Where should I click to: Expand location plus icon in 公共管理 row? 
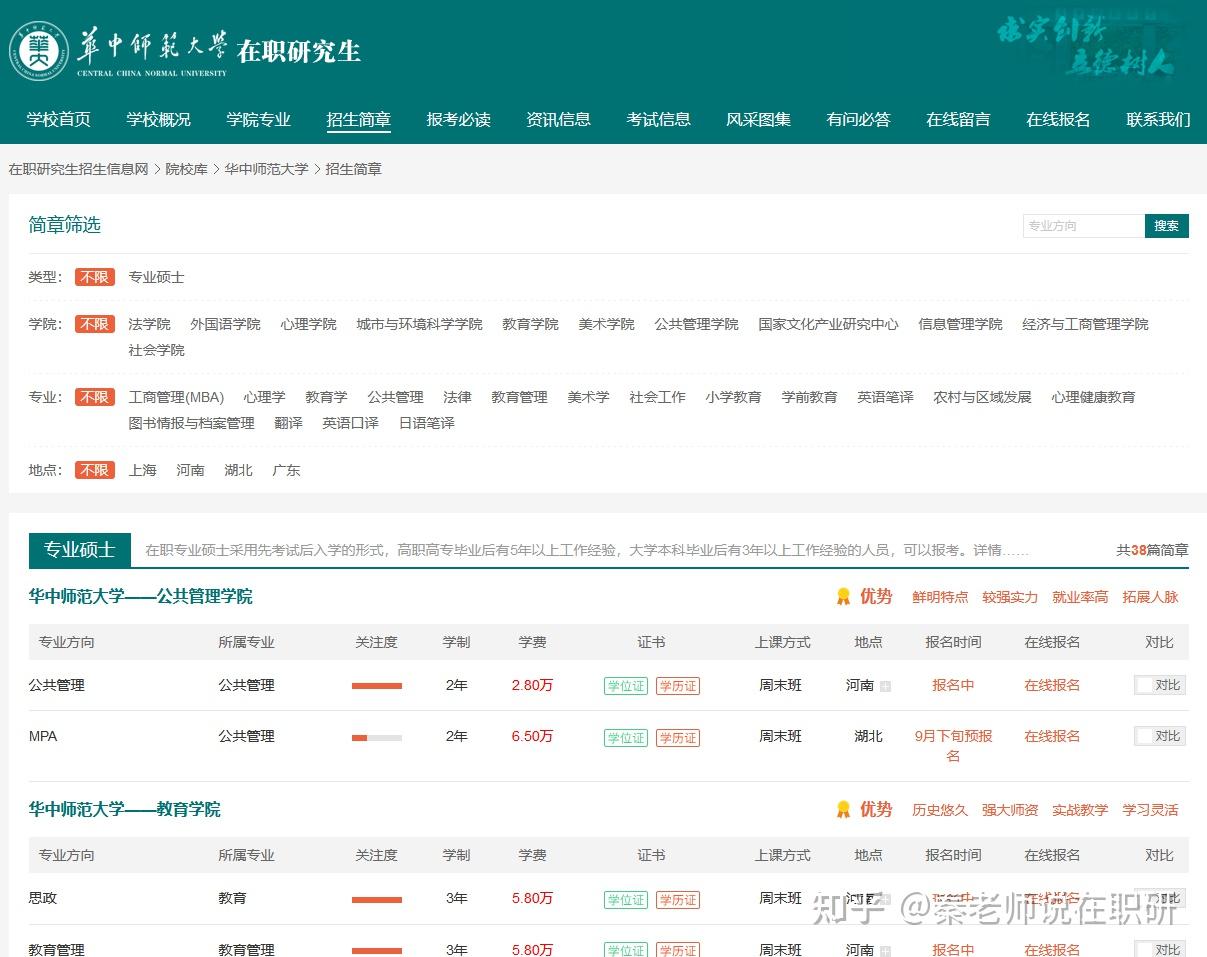(885, 687)
